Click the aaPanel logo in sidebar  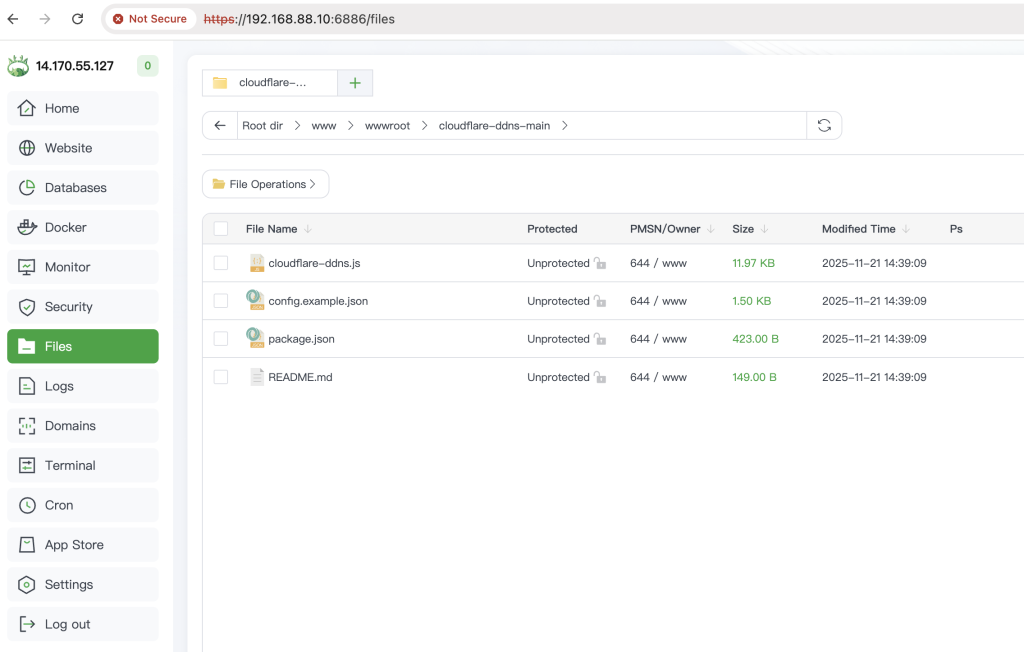[x=18, y=67]
